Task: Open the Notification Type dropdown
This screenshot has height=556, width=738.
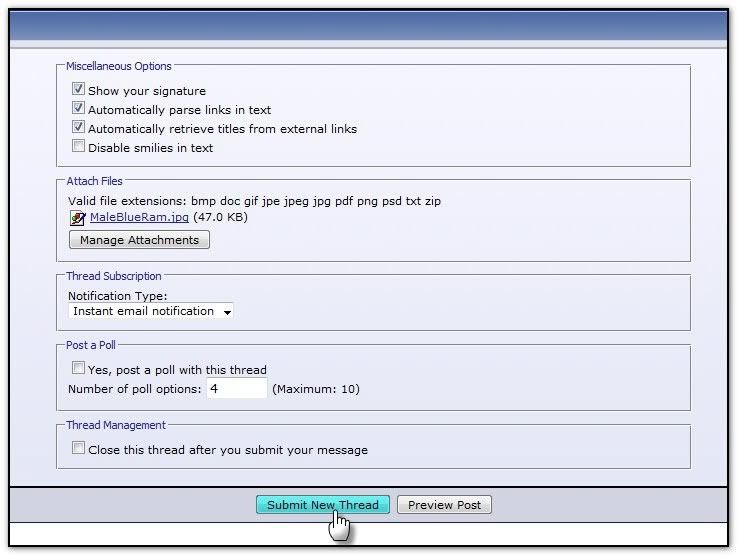Action: tap(151, 311)
